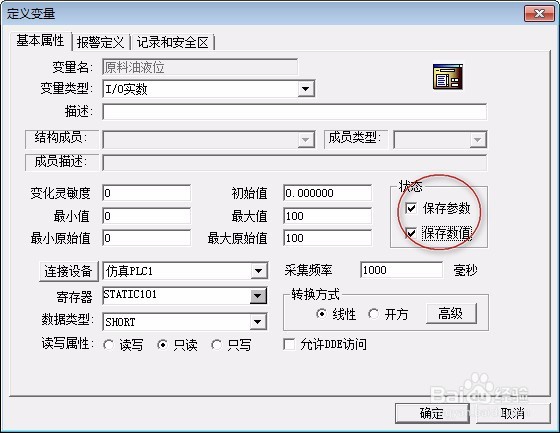Enable the 允许DDE访问 checkbox
Viewport: 560px width, 433px height.
pos(289,344)
